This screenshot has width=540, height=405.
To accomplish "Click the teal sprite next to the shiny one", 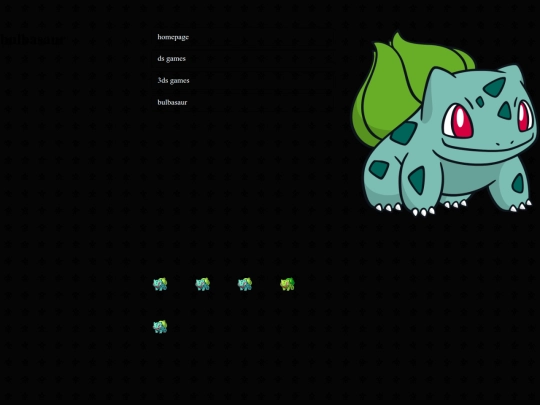I will (245, 284).
